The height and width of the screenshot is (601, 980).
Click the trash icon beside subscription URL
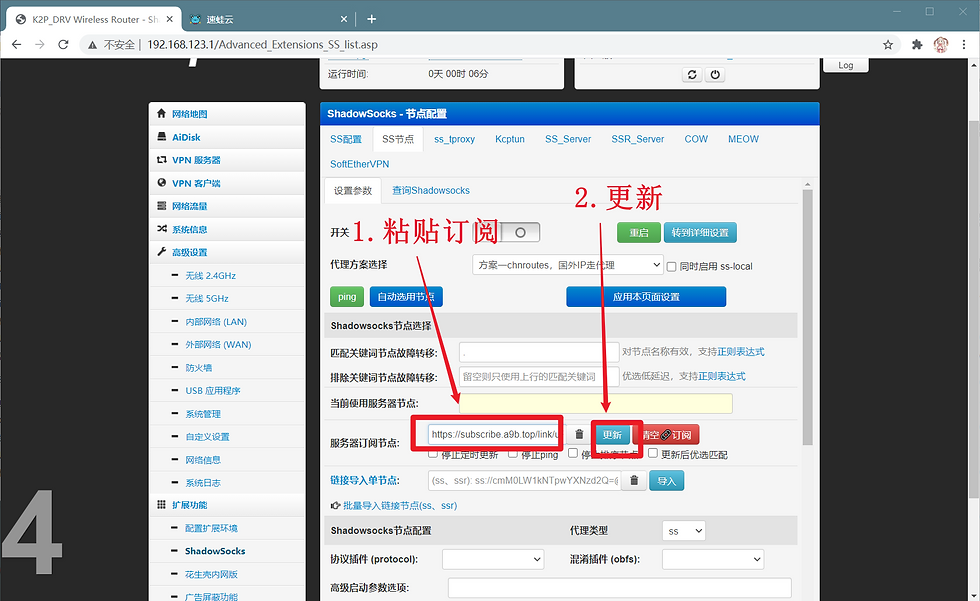579,434
